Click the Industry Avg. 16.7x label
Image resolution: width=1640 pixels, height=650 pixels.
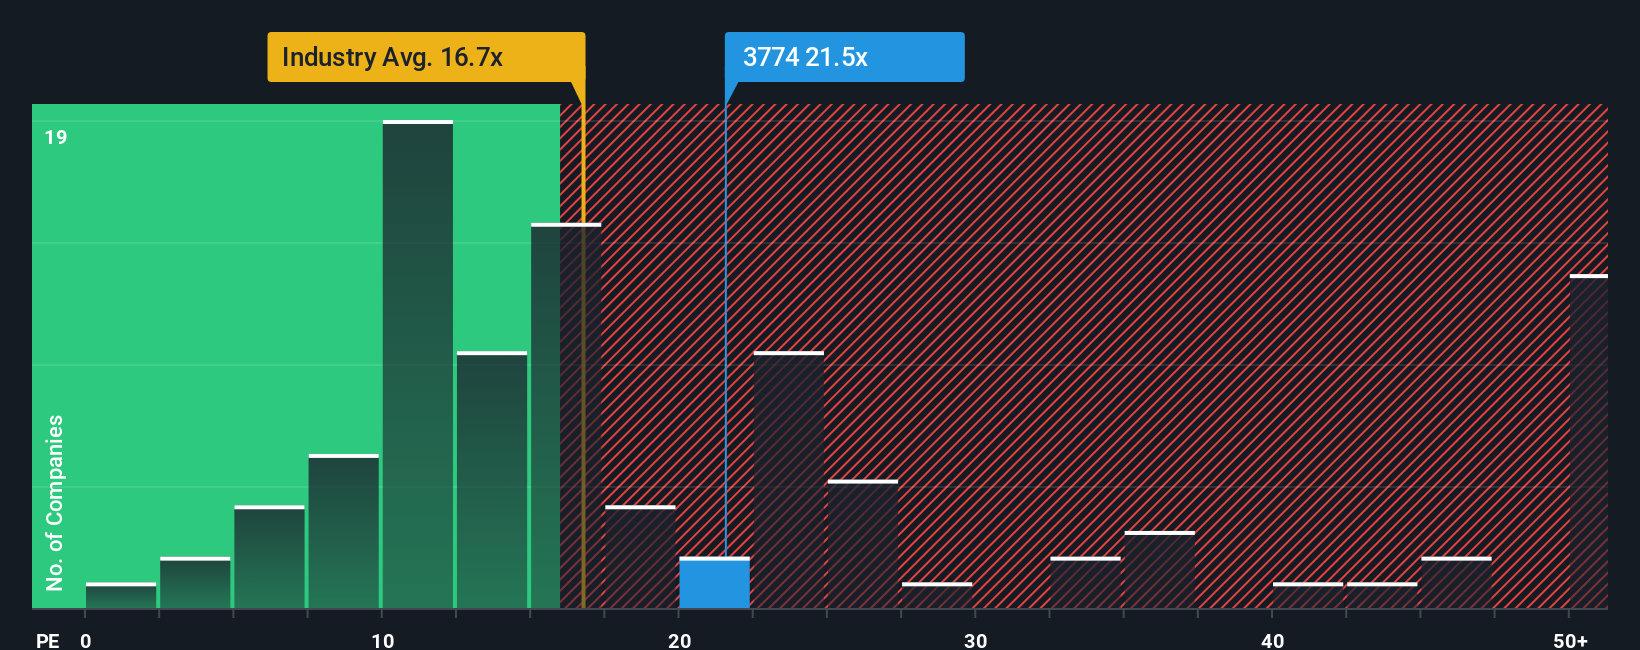pos(426,57)
